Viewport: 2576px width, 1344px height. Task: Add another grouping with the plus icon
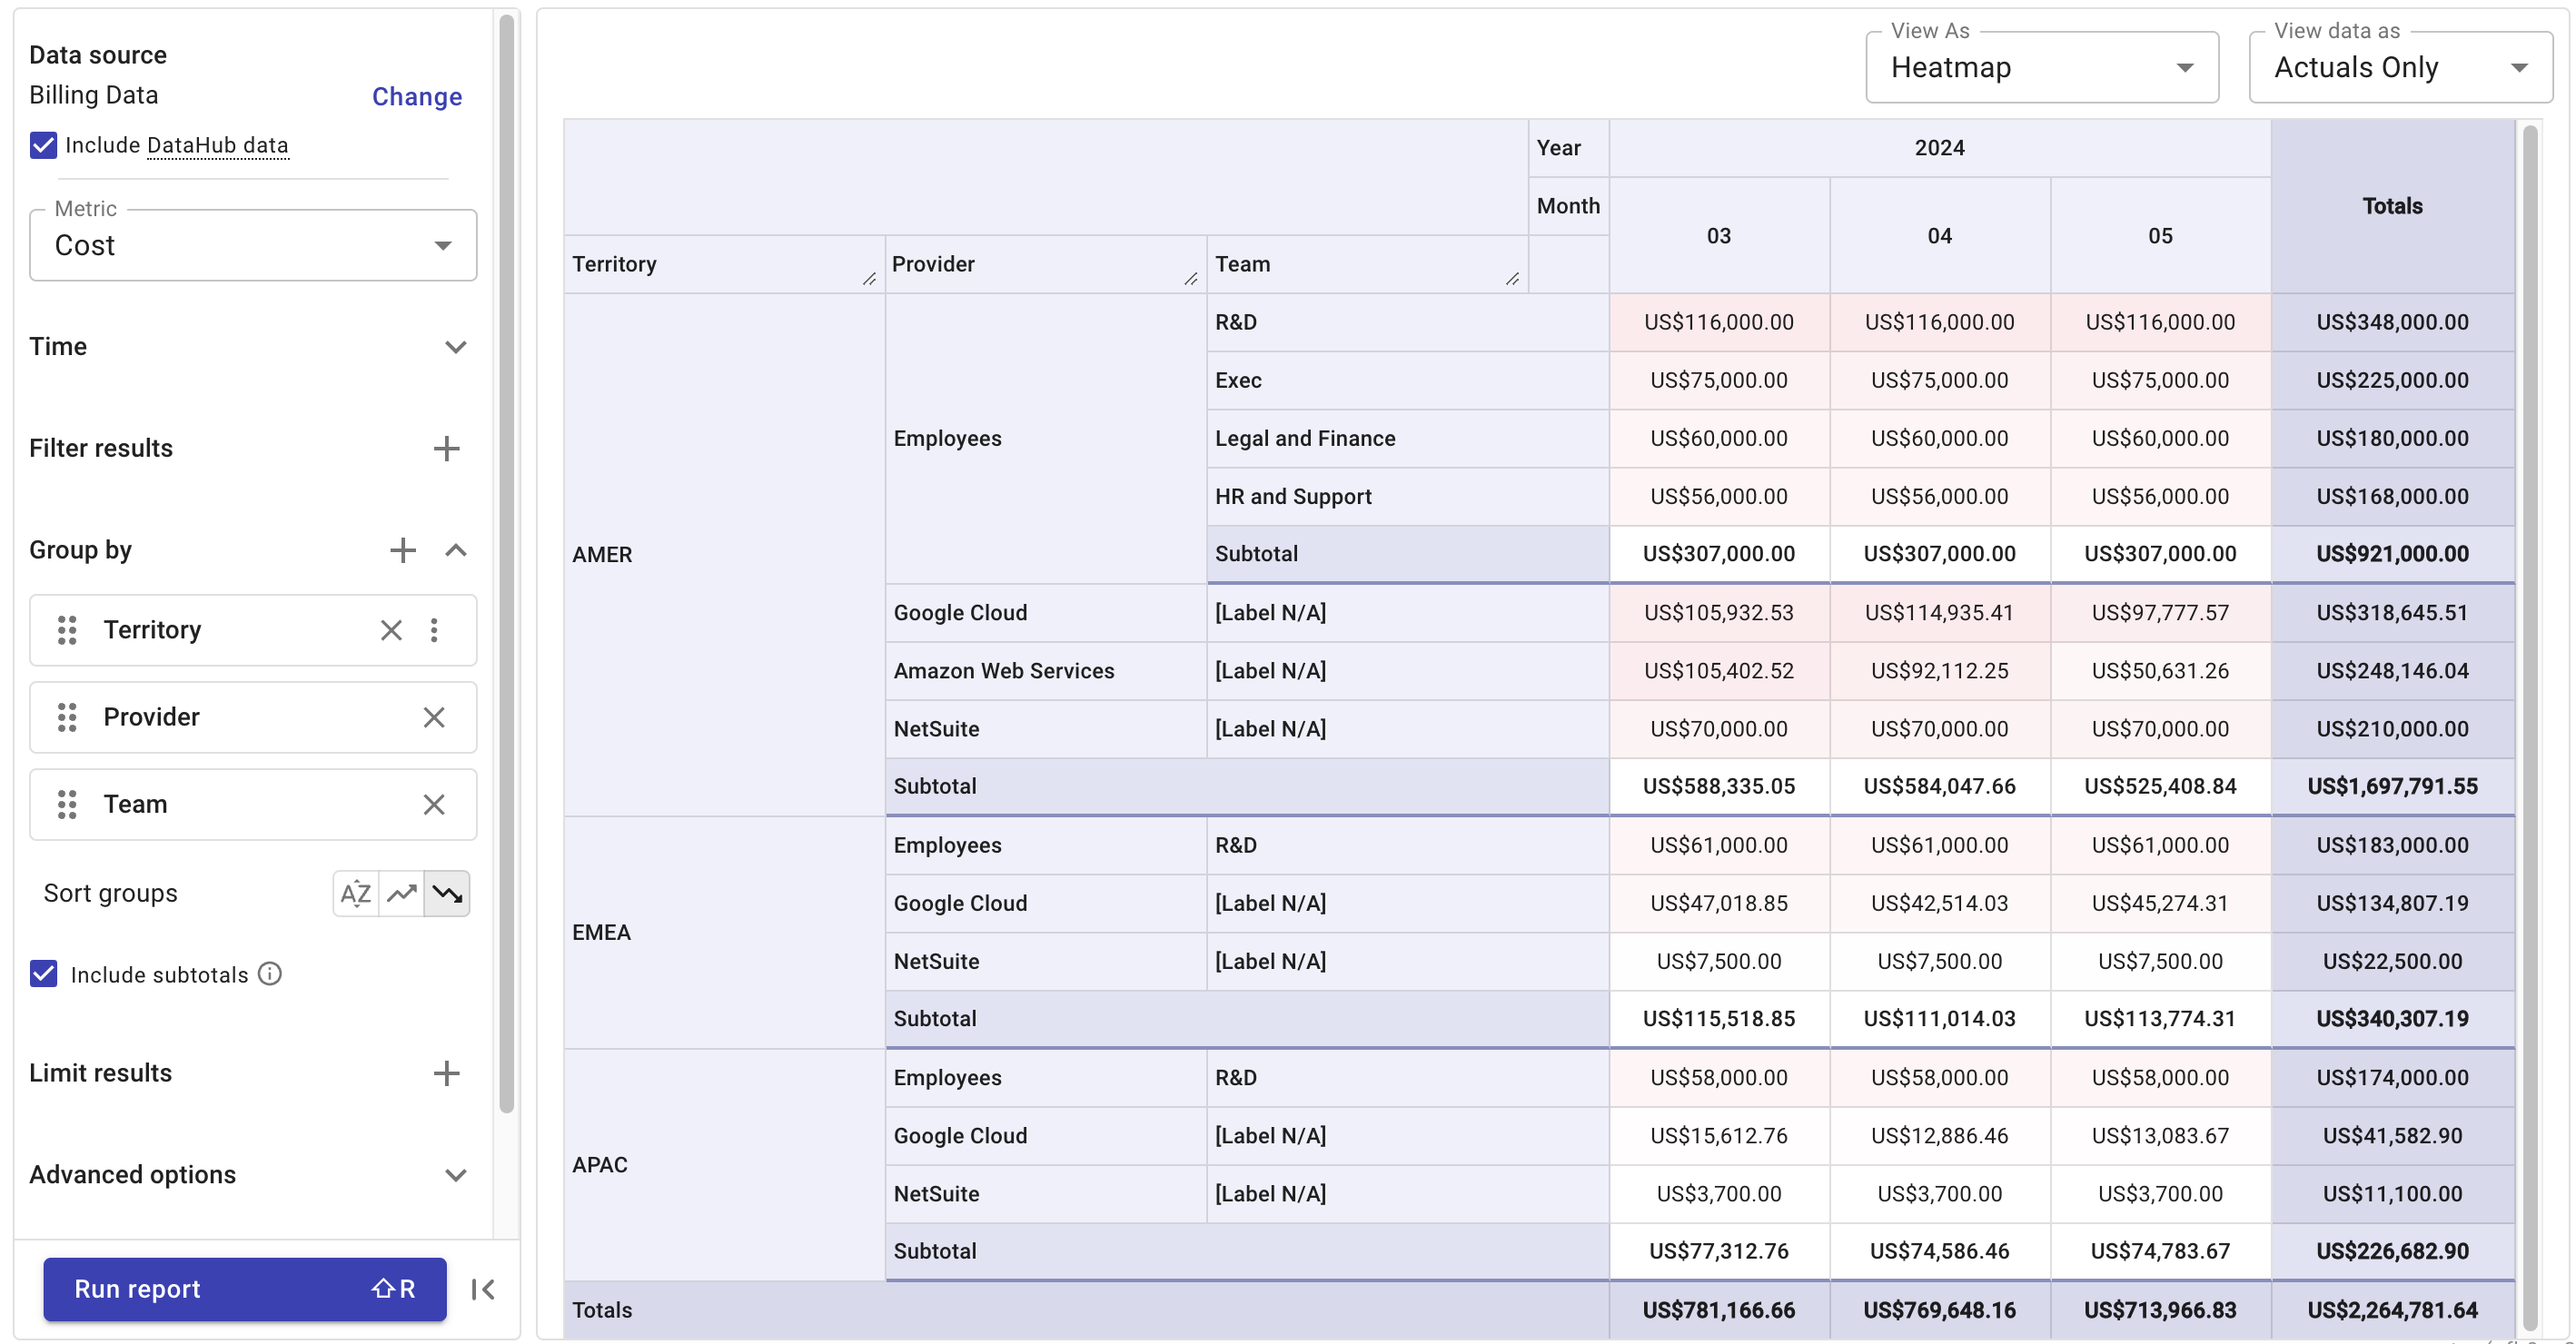pyautogui.click(x=402, y=550)
